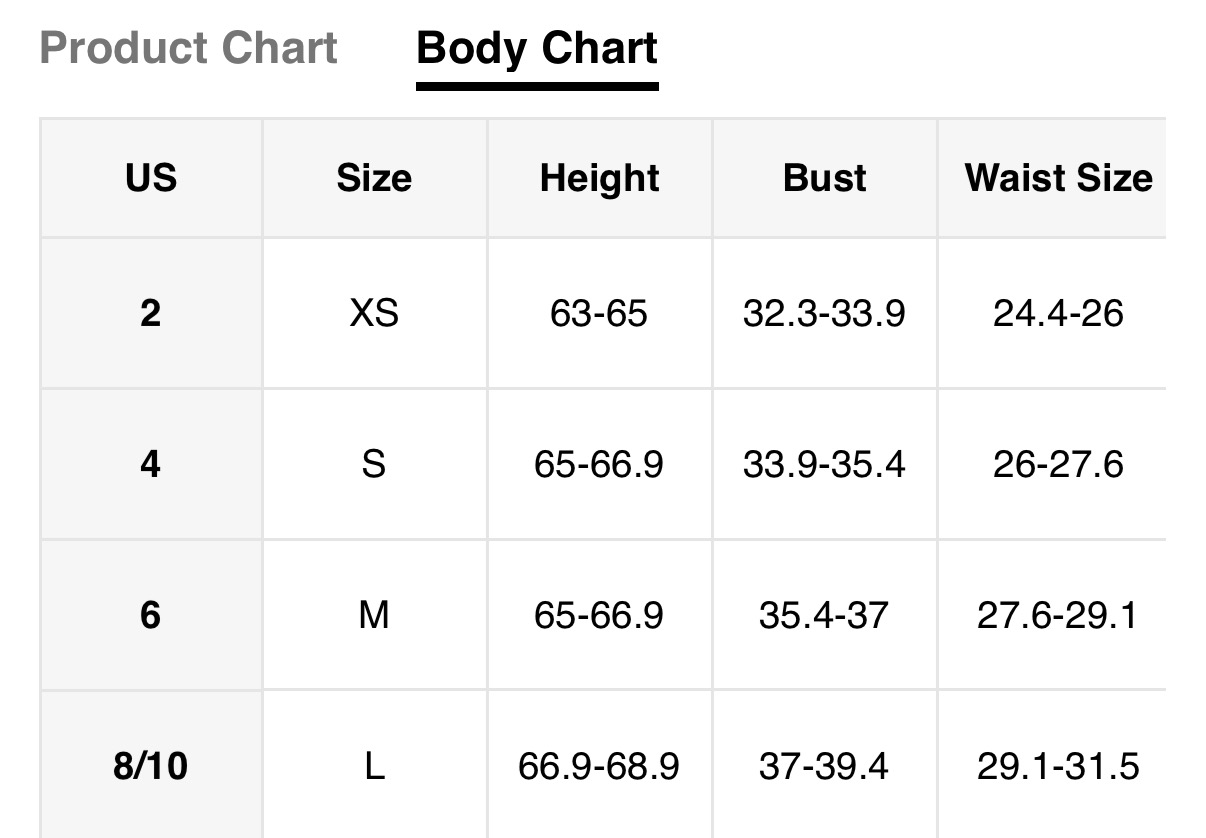Click the 66.9-68.9 height value

click(599, 766)
